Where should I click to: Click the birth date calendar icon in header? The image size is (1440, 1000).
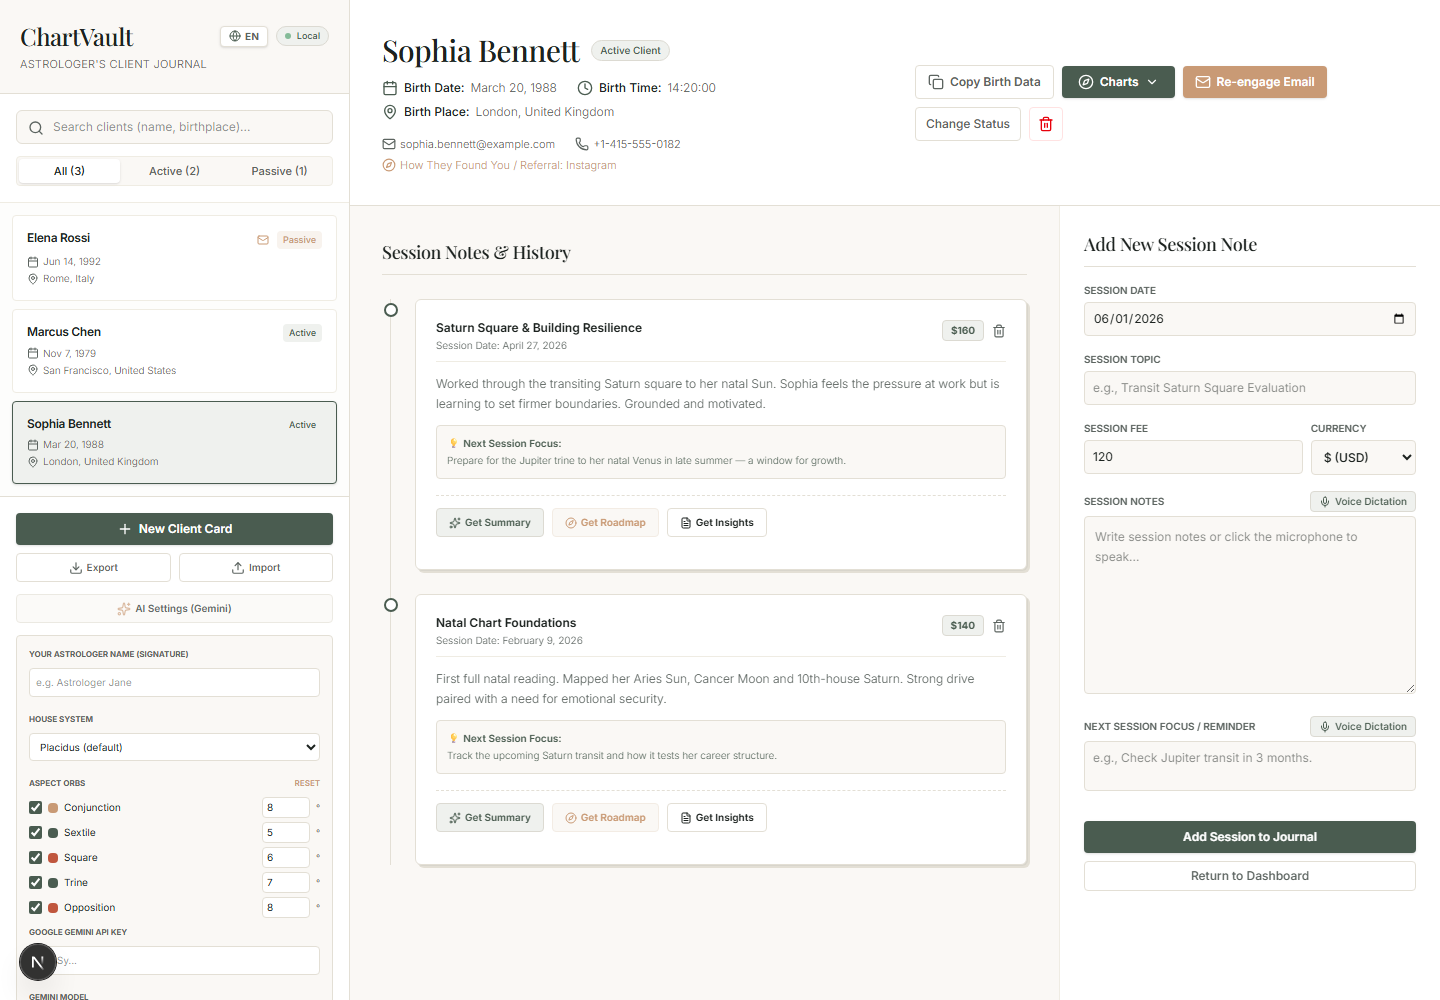(x=390, y=88)
